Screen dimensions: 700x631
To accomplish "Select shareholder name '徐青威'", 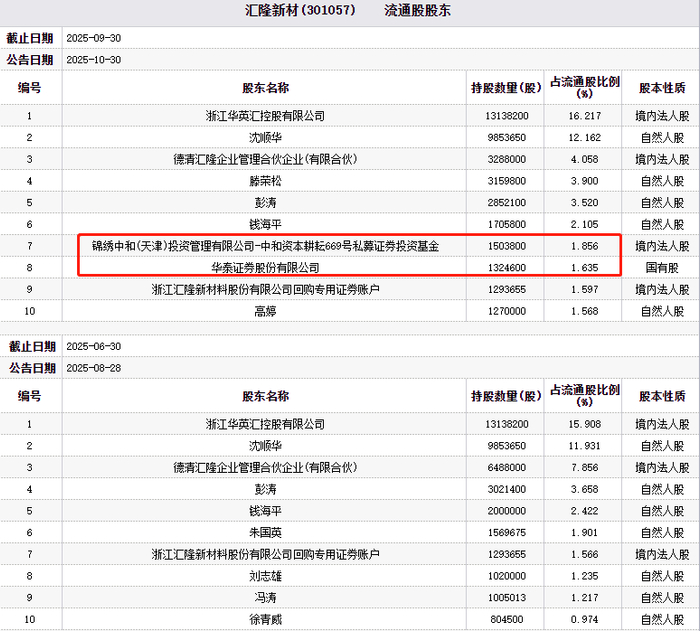I will click(x=266, y=619).
